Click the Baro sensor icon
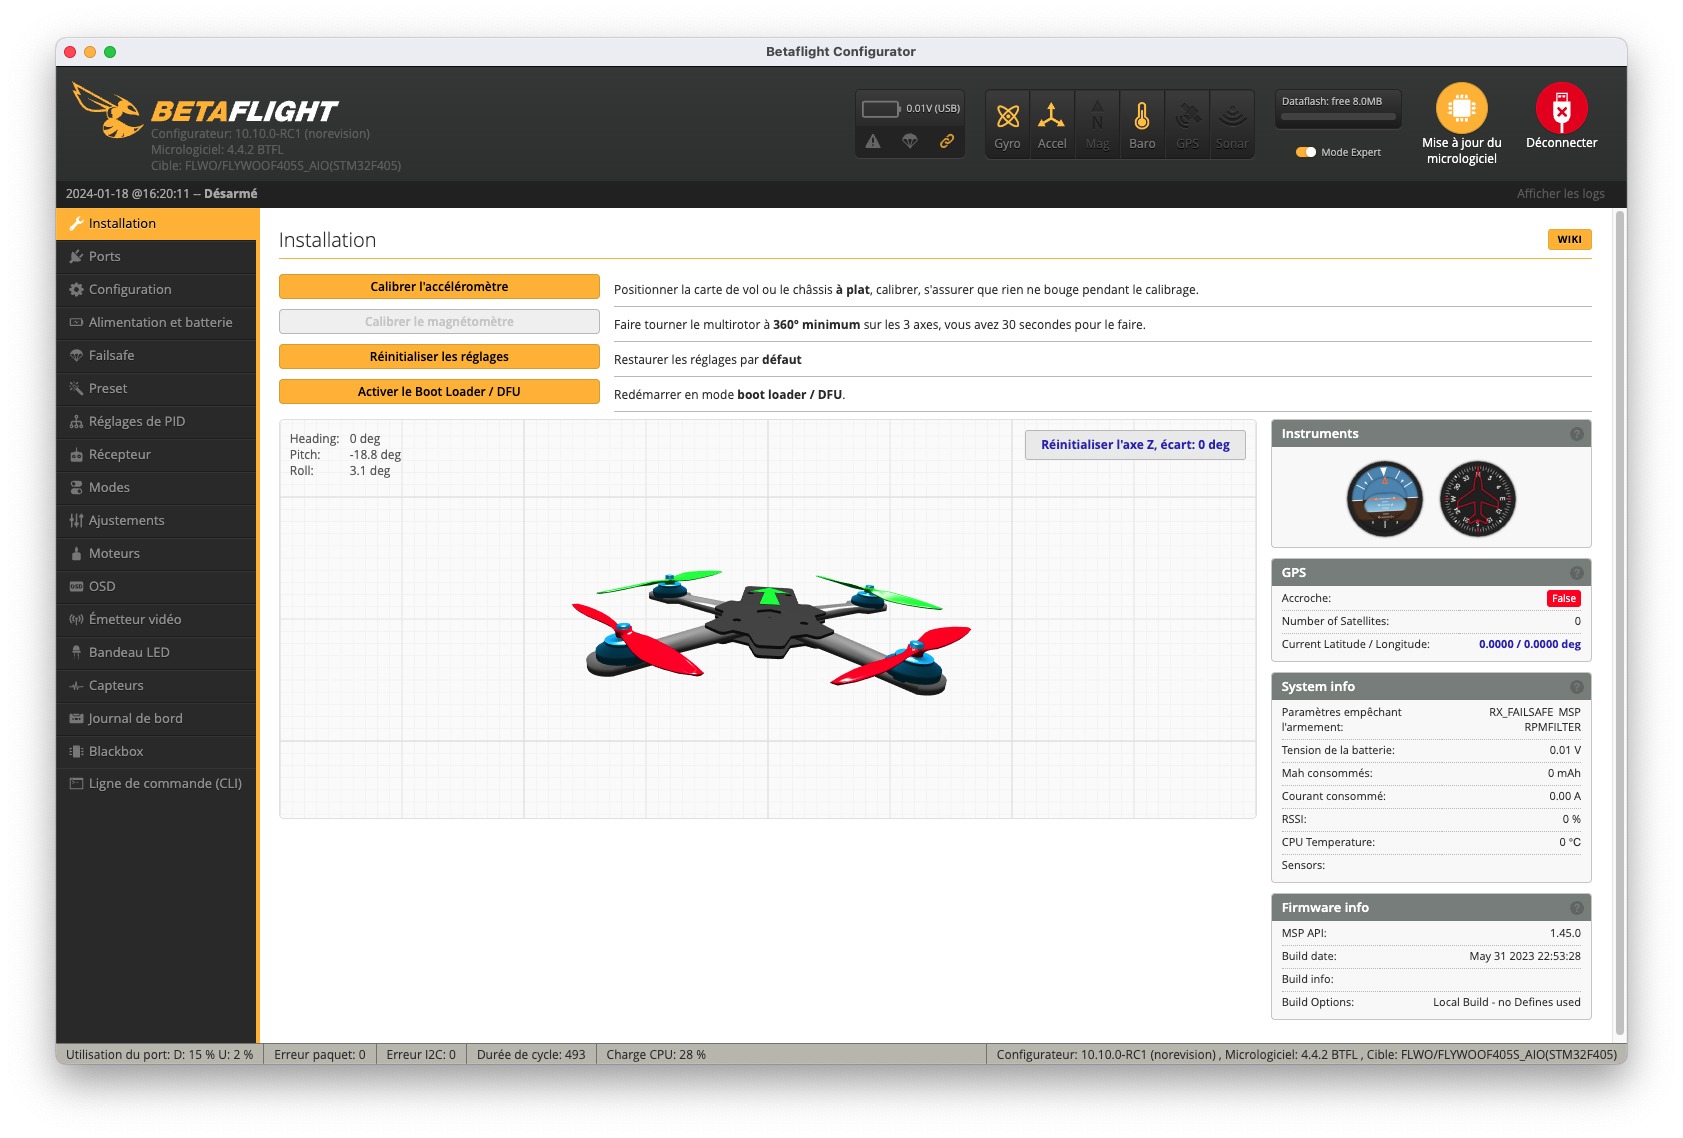The image size is (1683, 1138). [x=1142, y=124]
